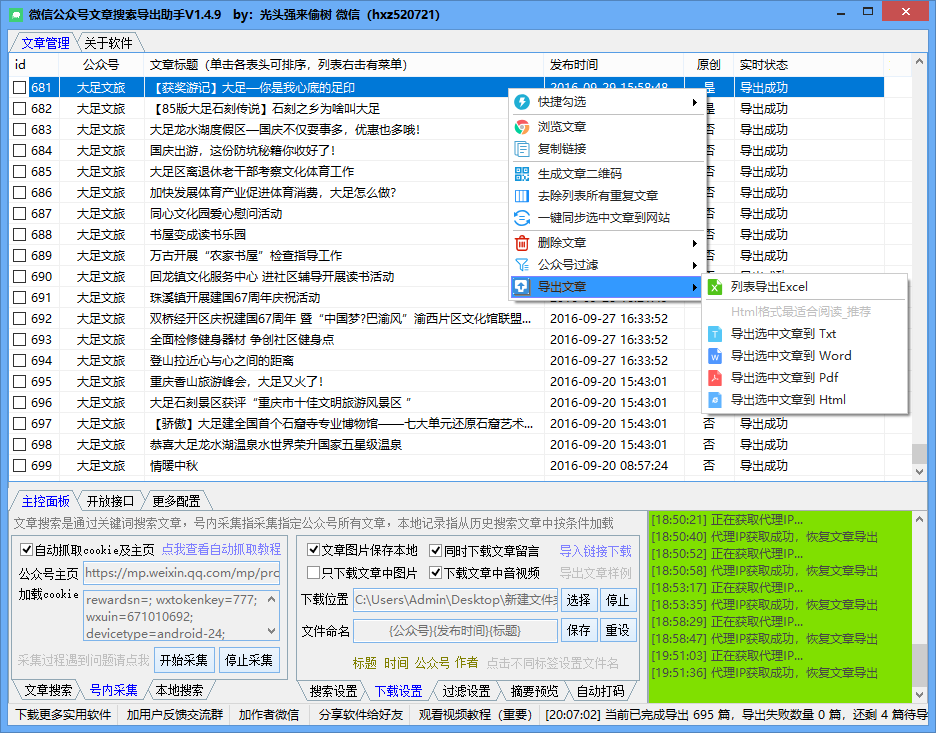Click the Chrome icon beside 浏览文章
Viewport: 936px width, 733px height.
click(x=522, y=127)
